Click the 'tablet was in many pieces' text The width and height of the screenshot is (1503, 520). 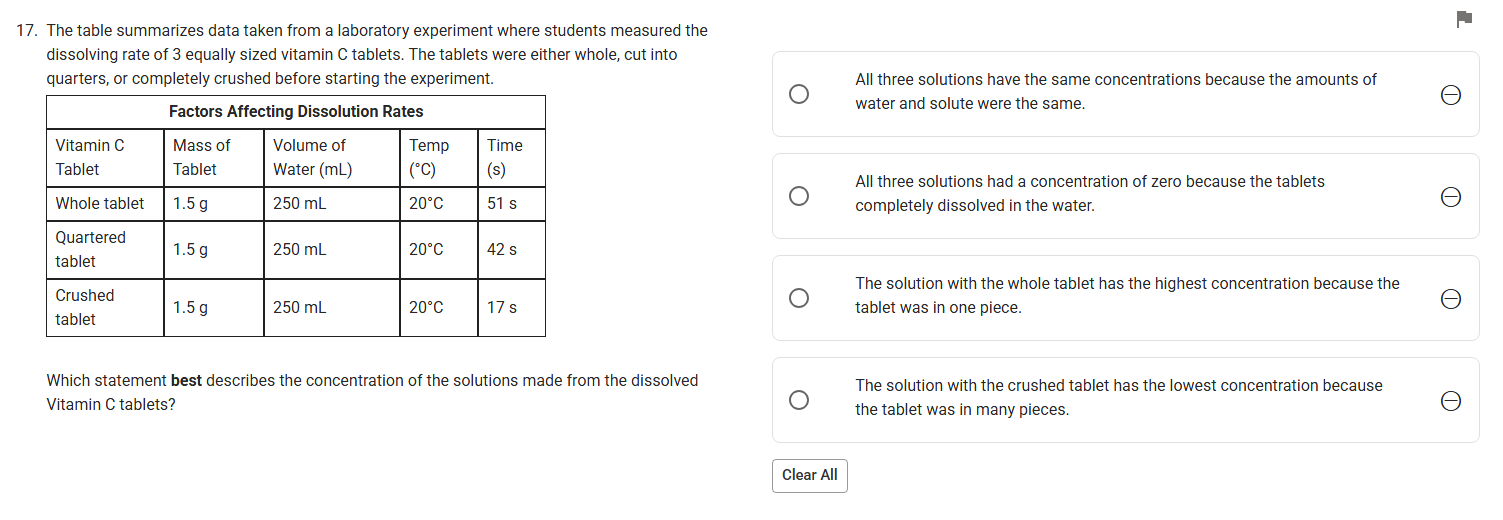click(x=1118, y=397)
